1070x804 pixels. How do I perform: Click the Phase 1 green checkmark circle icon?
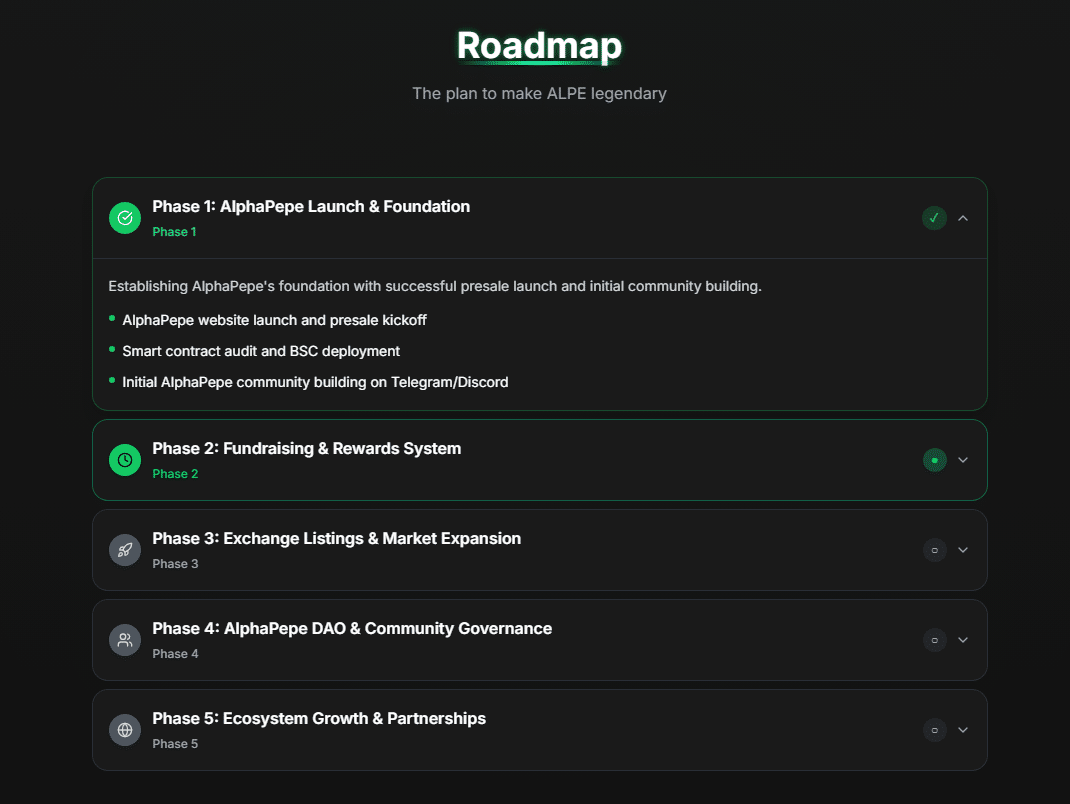(125, 218)
